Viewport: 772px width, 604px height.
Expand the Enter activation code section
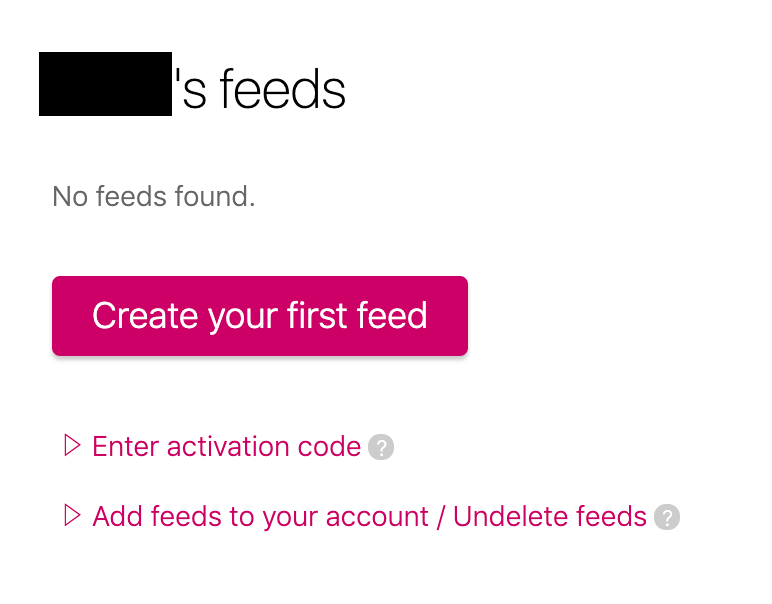point(226,446)
